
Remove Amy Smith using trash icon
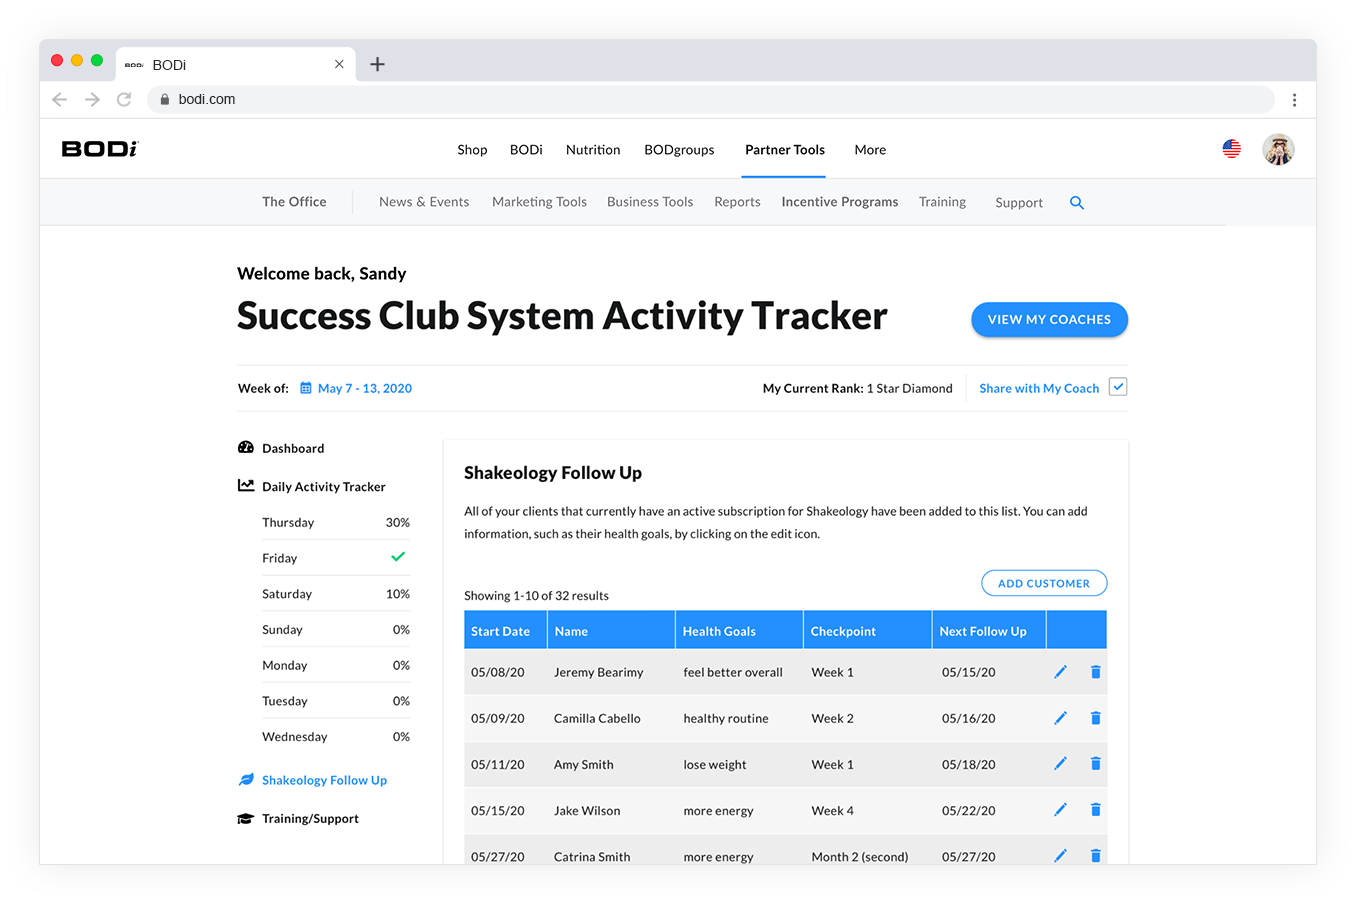[1095, 764]
